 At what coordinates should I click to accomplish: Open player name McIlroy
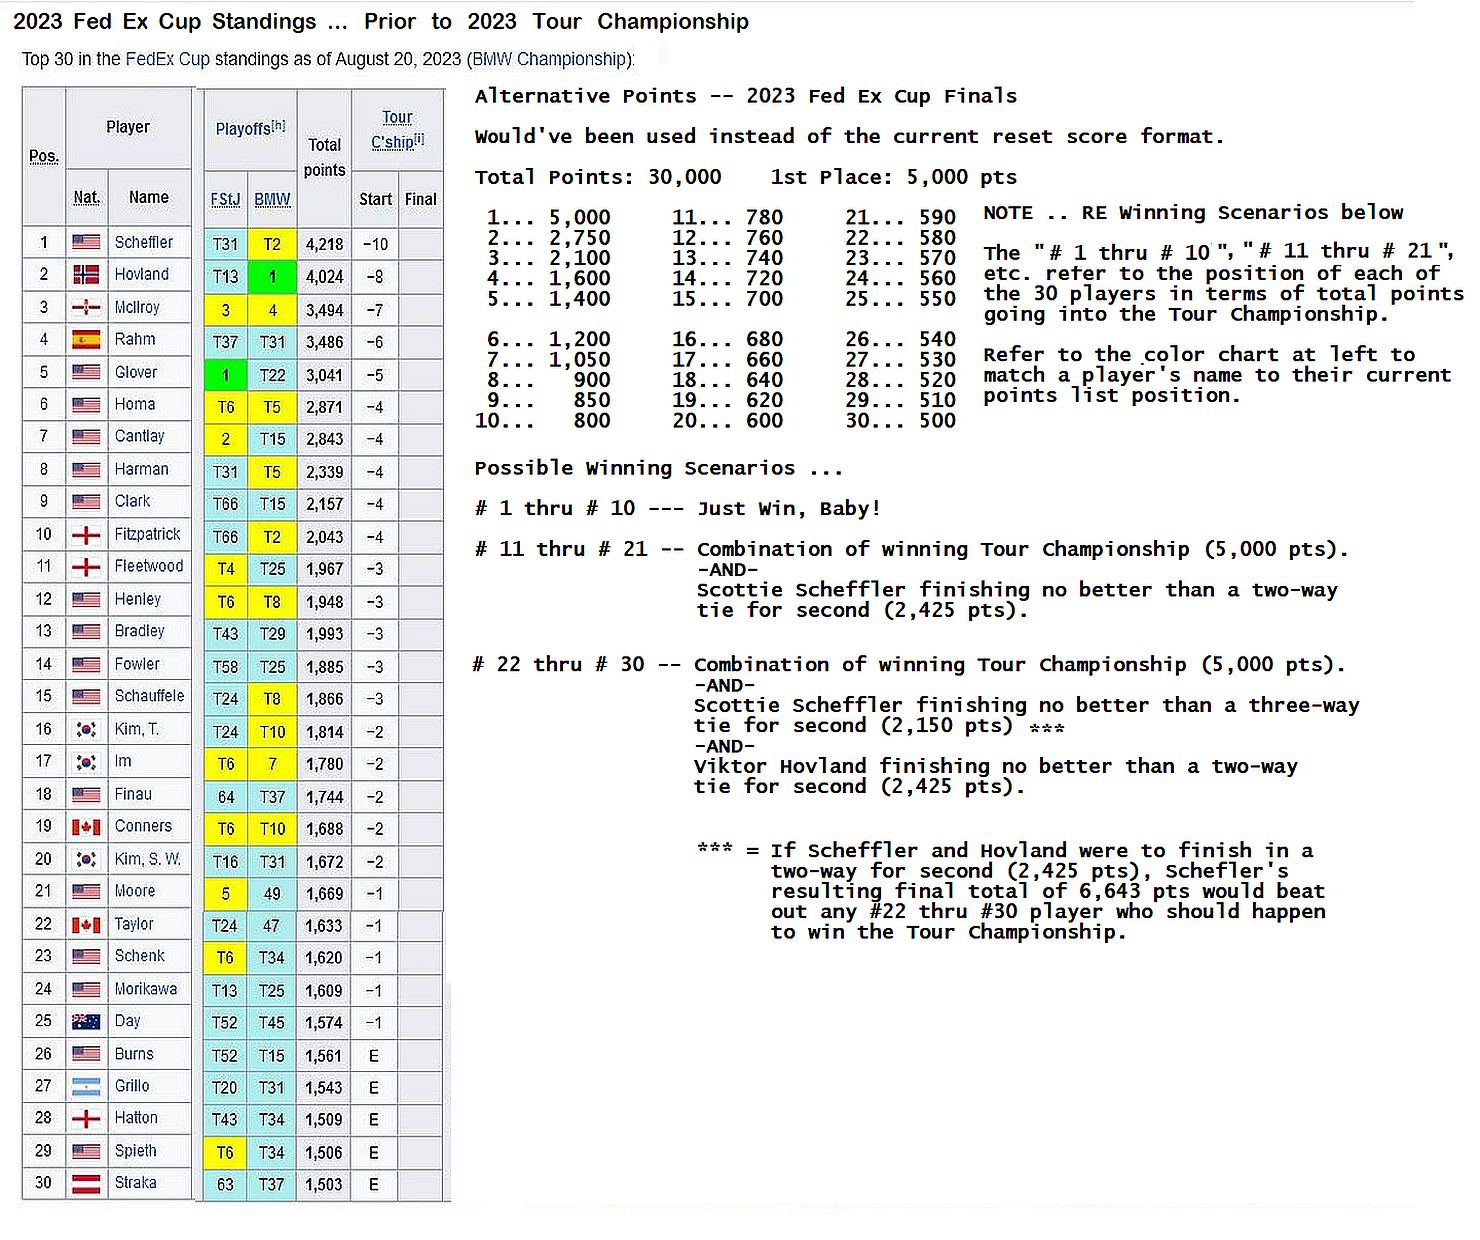(137, 307)
